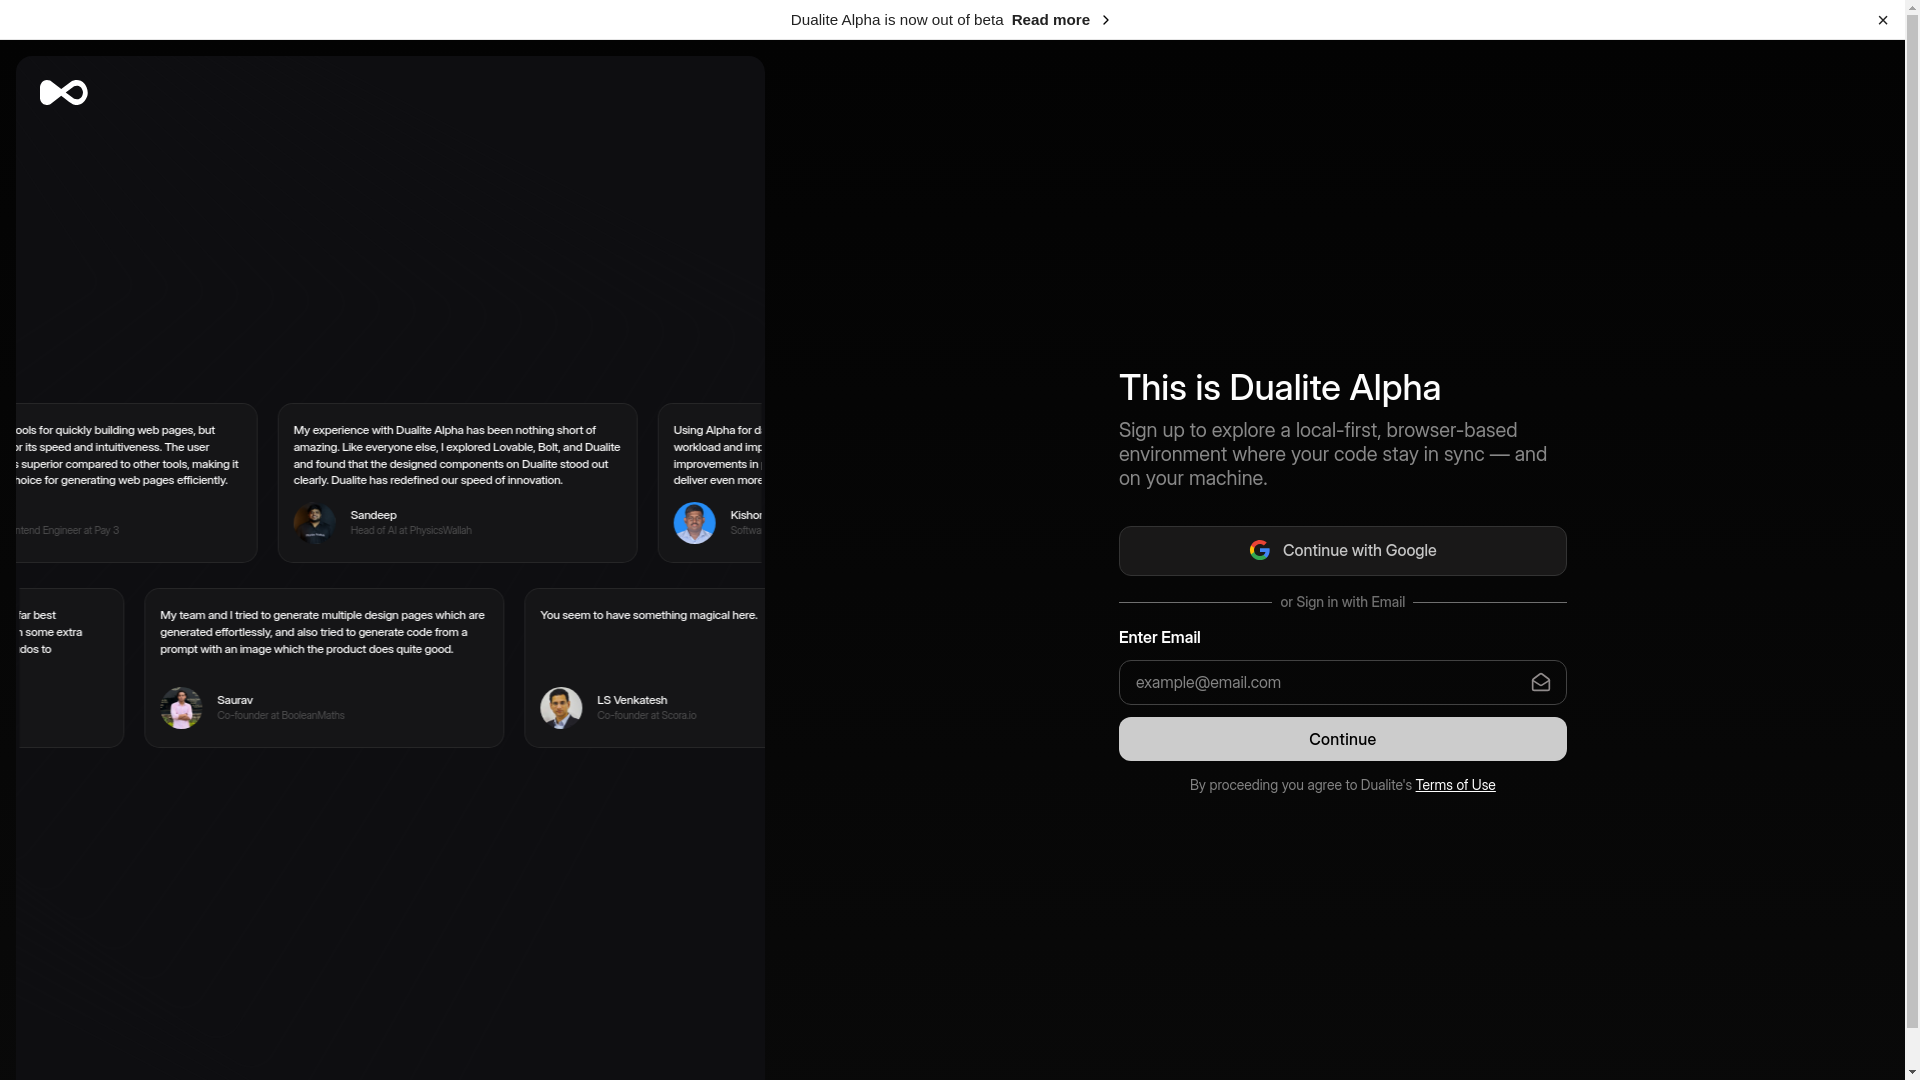Open the Read more link
The height and width of the screenshot is (1080, 1920).
(1050, 20)
